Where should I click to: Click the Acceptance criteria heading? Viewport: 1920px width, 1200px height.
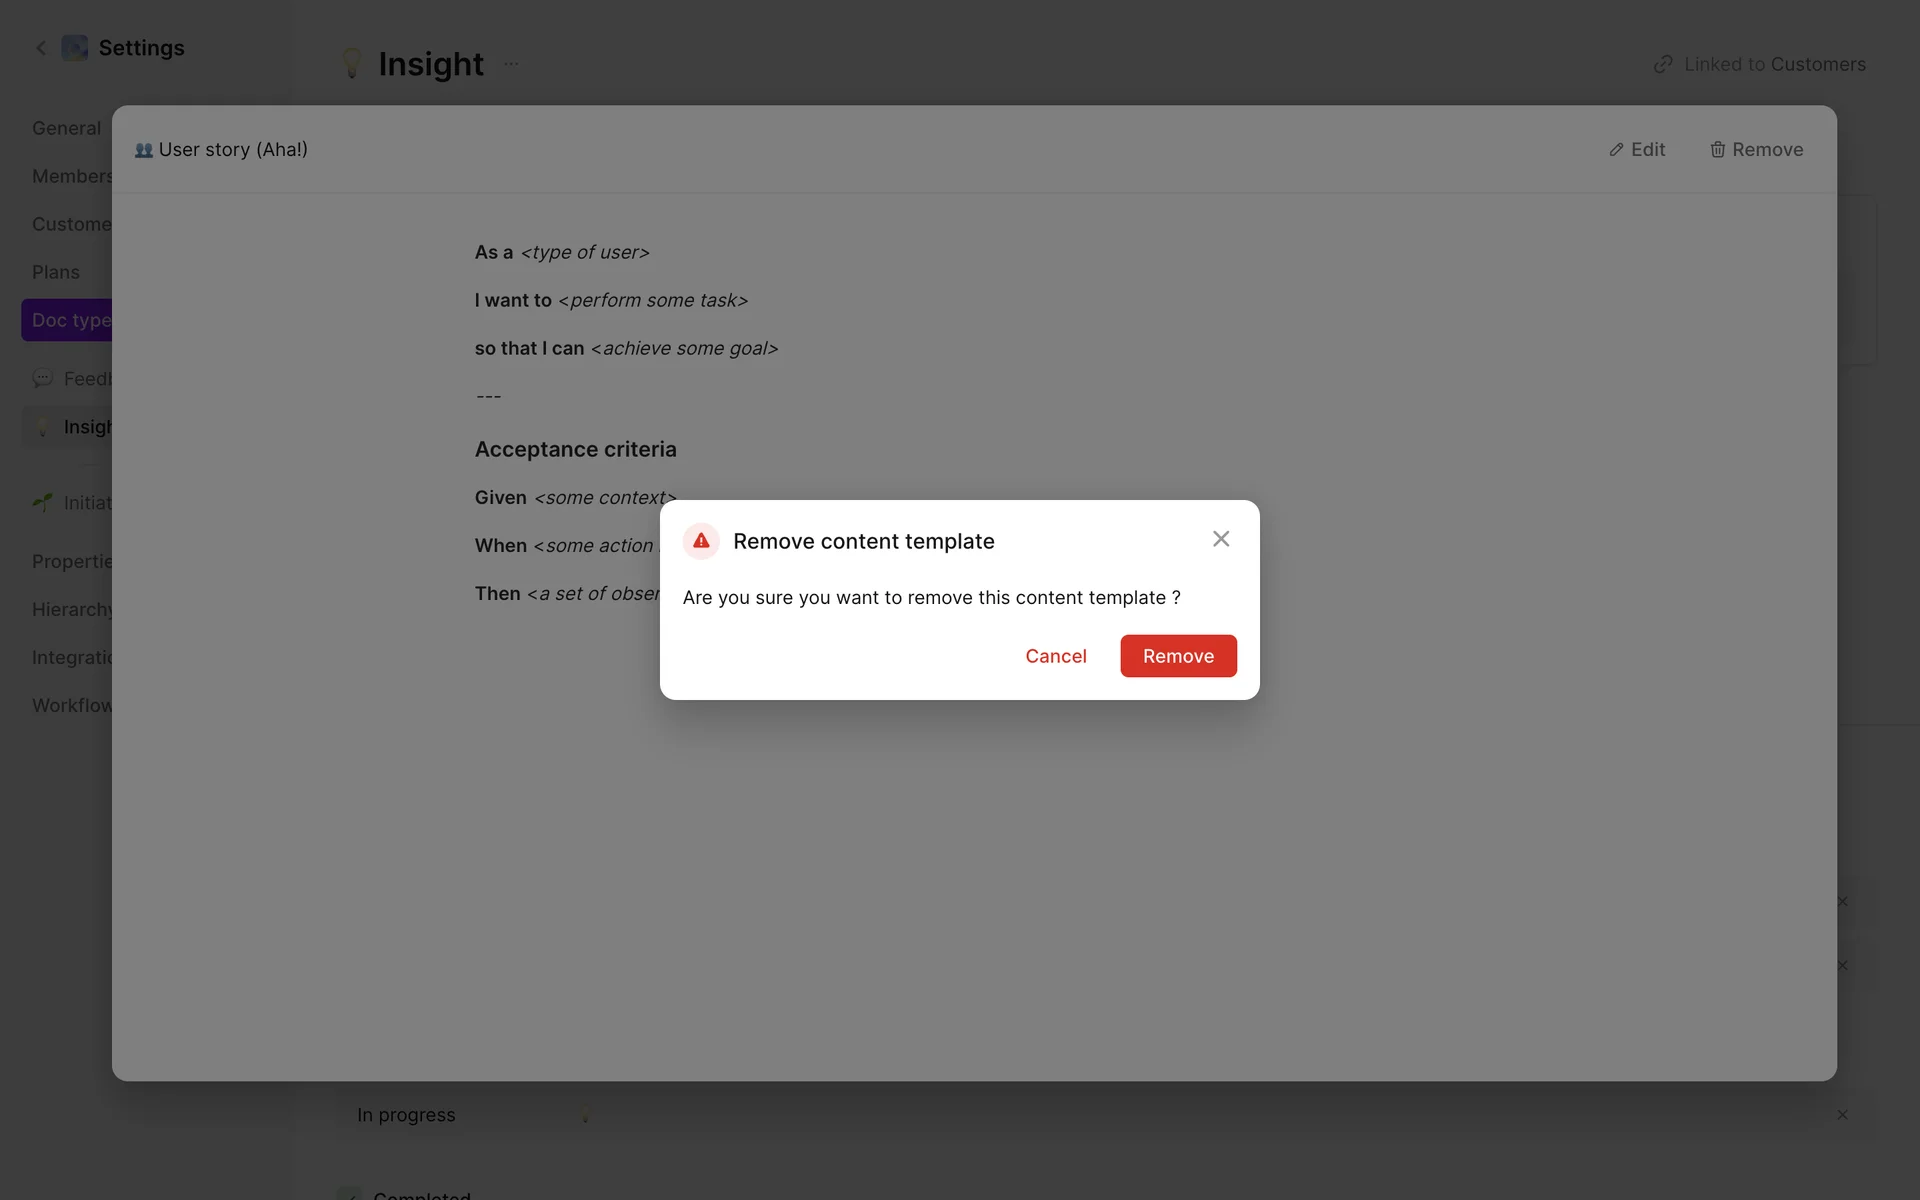[575, 450]
